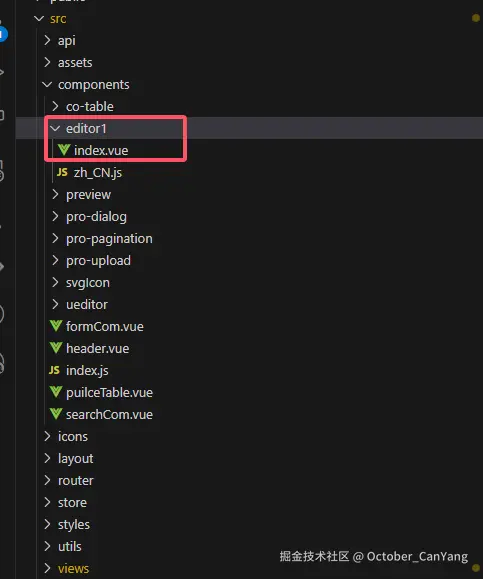Select the assets folder label
The image size is (483, 579).
point(75,62)
